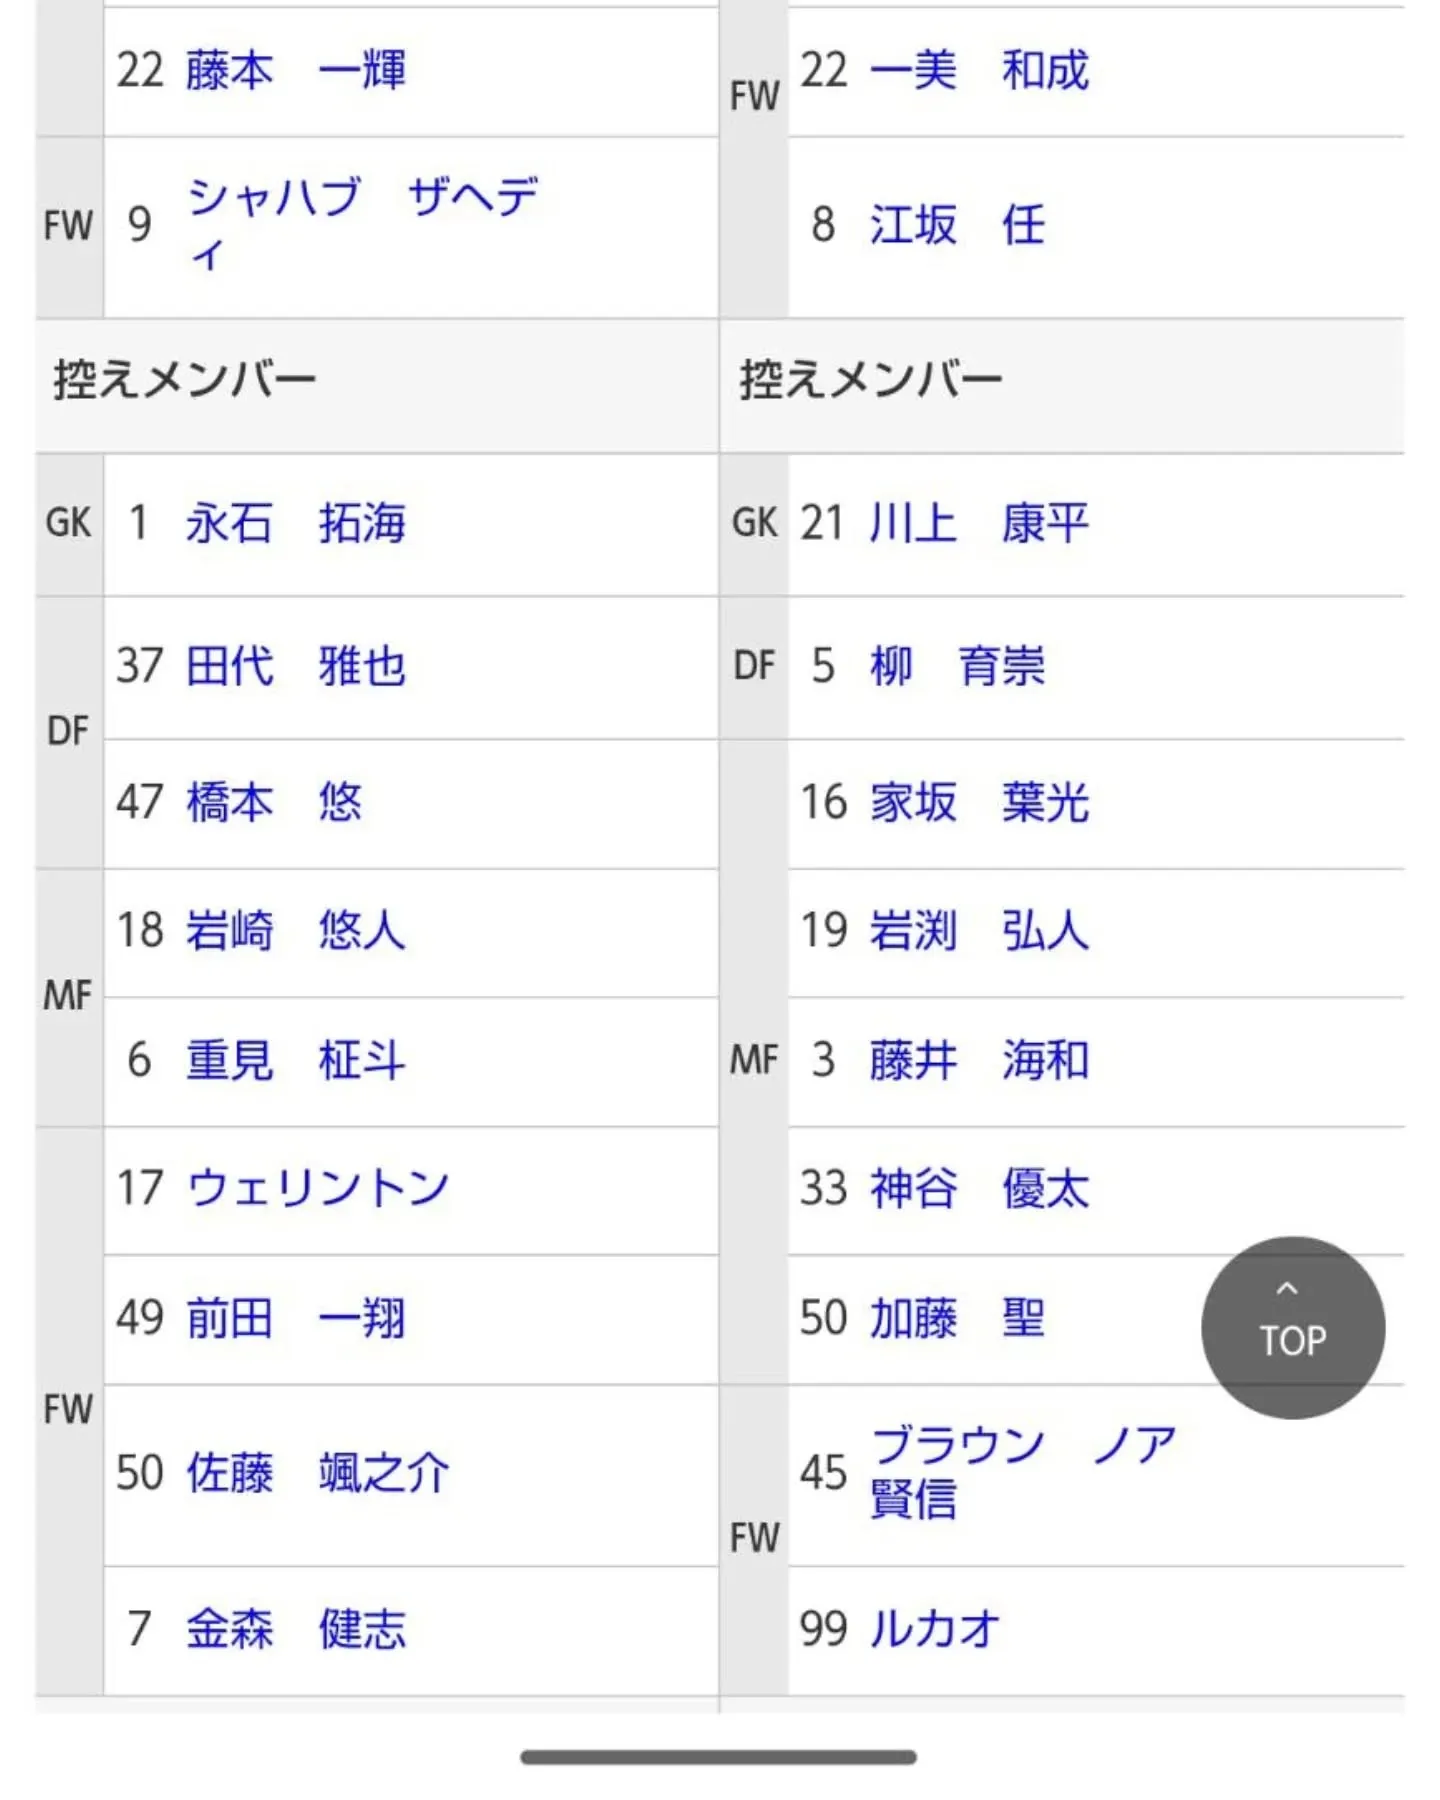Image resolution: width=1440 pixels, height=1800 pixels.
Task: Click 神谷 優太 name
Action: coord(979,1188)
